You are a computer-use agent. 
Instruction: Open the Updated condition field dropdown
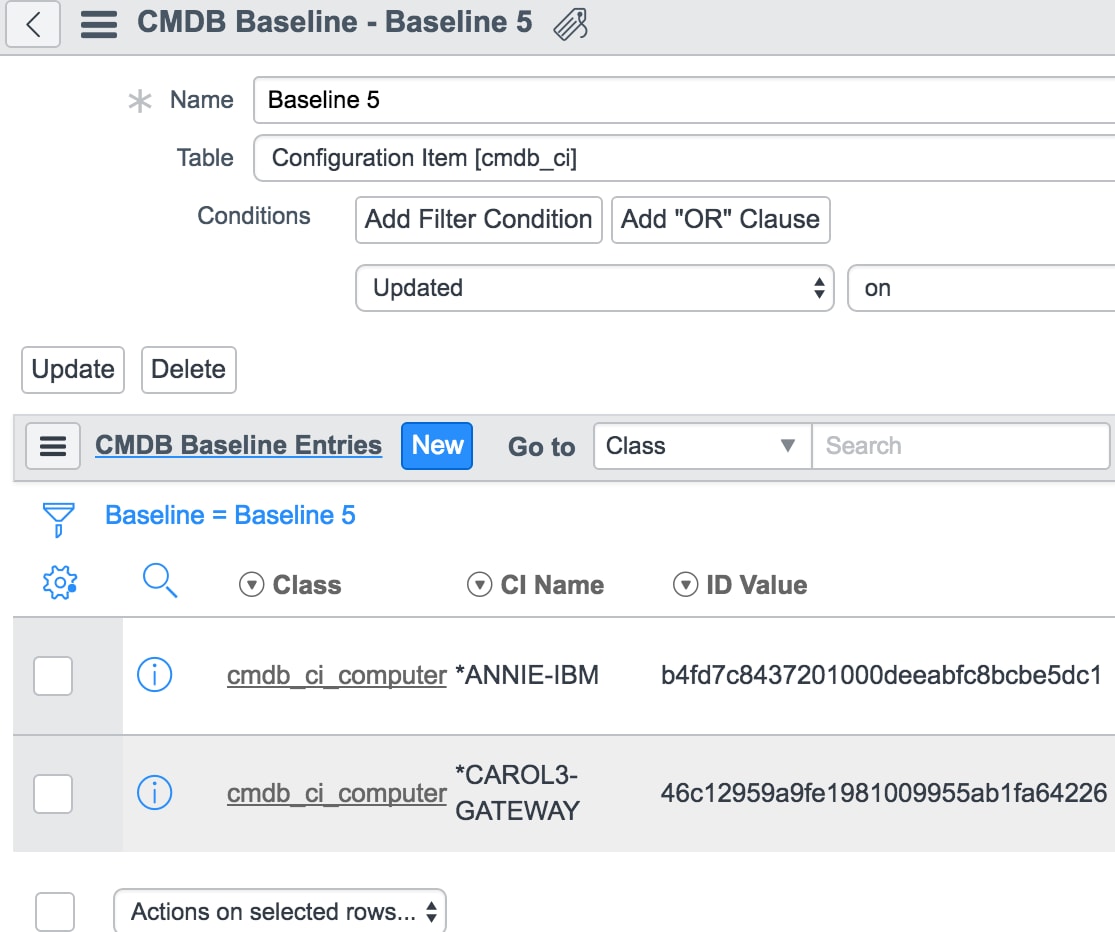(x=594, y=288)
